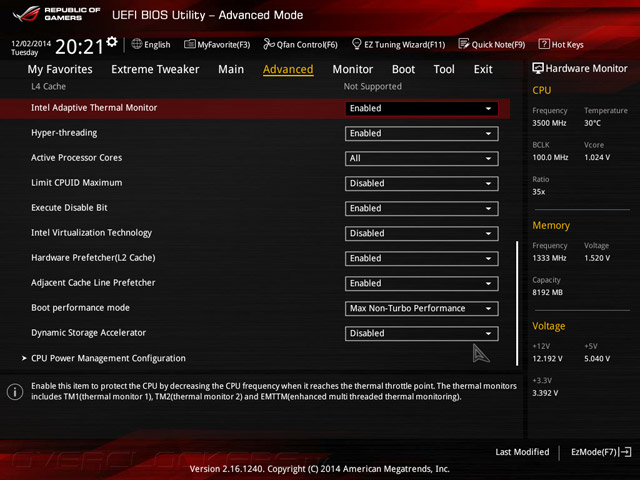Select the Intel Virtualization Technology label

(91, 233)
